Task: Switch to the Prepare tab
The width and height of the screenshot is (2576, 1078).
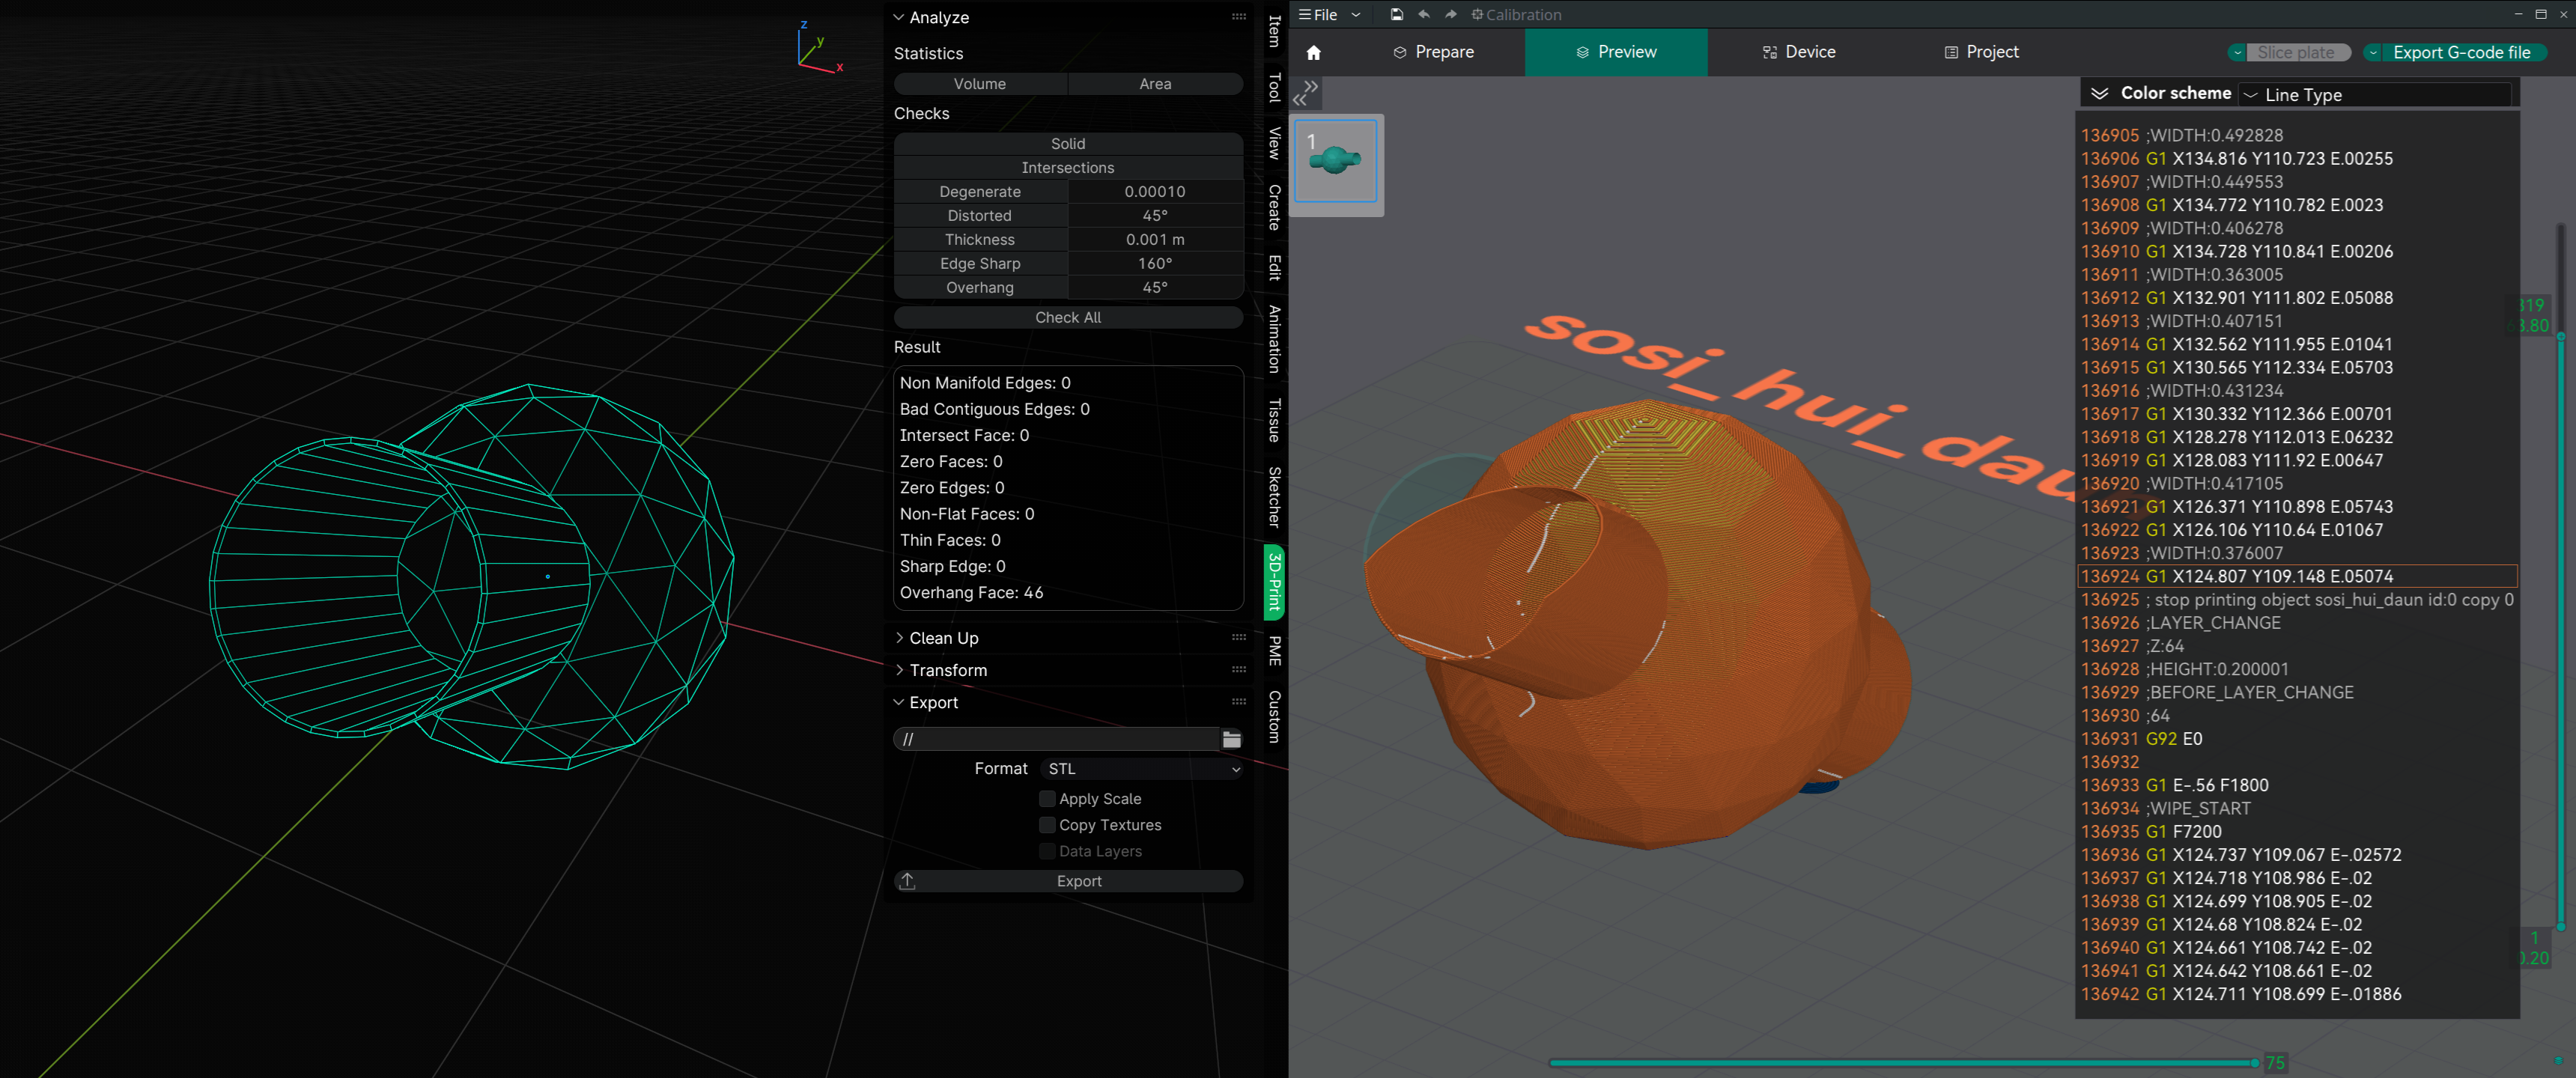Action: click(1434, 52)
